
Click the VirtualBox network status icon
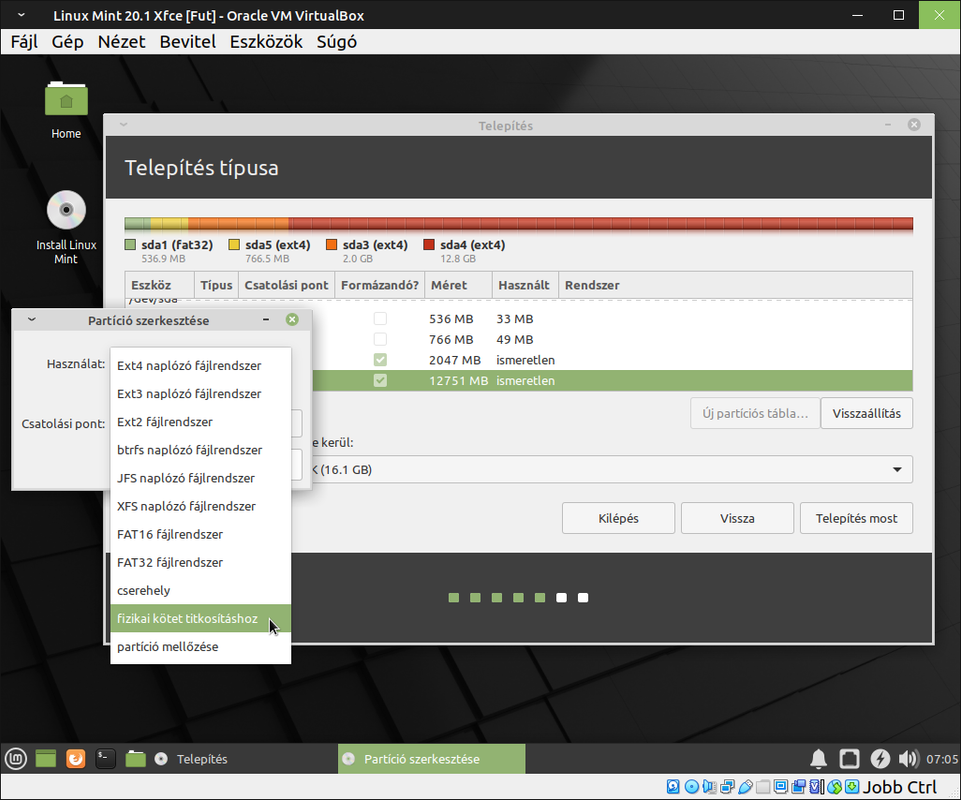coord(727,787)
